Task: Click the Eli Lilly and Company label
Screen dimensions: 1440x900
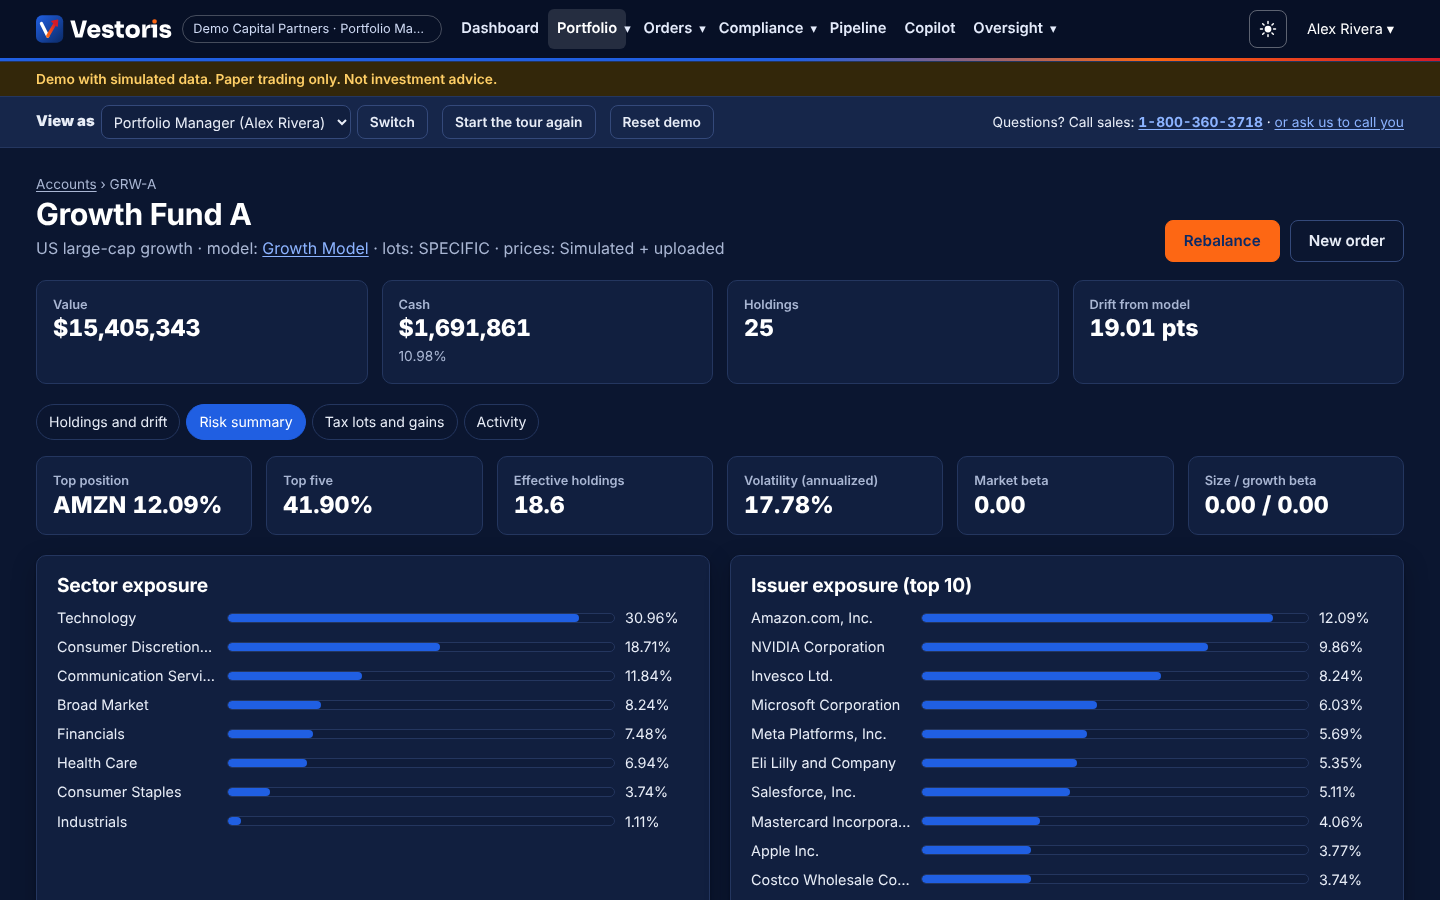Action: pyautogui.click(x=823, y=763)
